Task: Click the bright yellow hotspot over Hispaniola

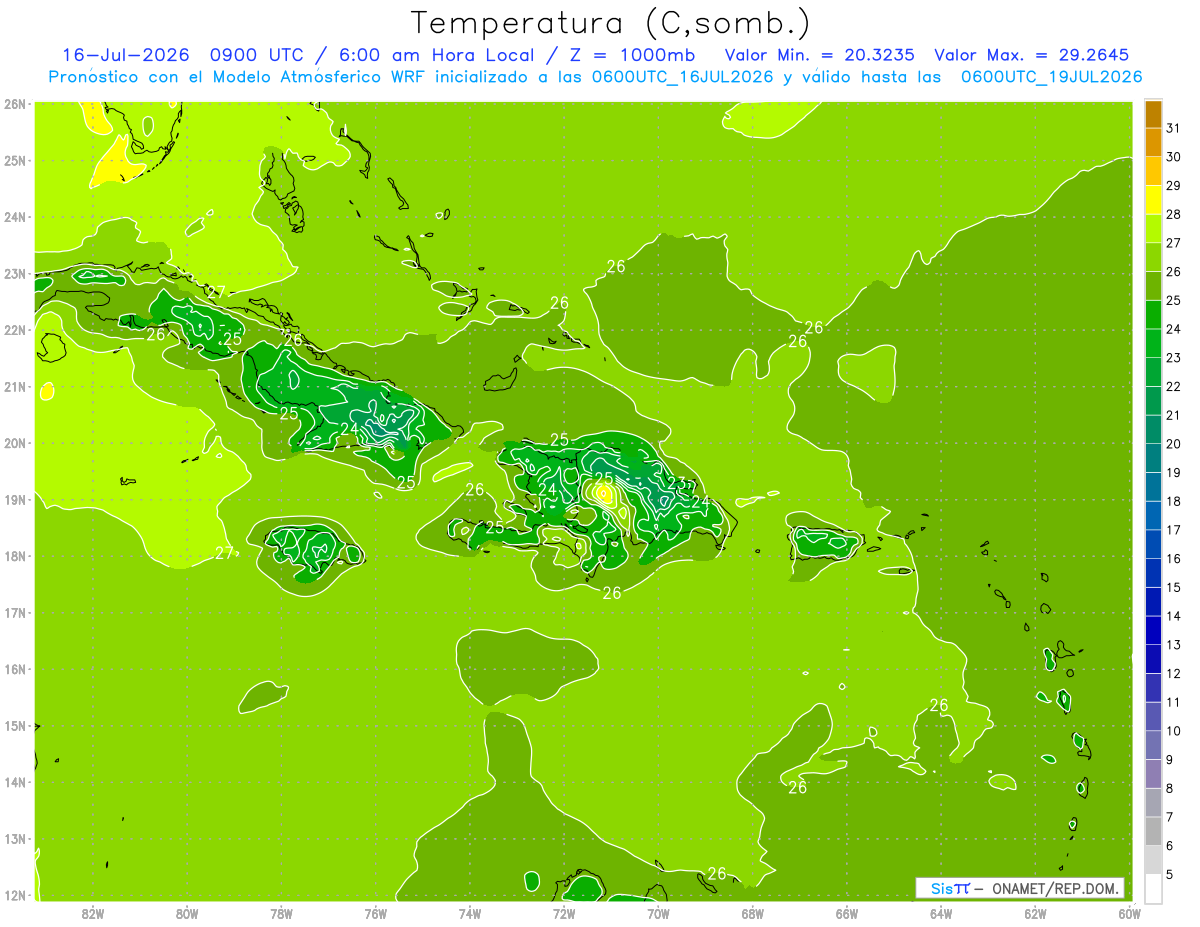Action: (603, 492)
